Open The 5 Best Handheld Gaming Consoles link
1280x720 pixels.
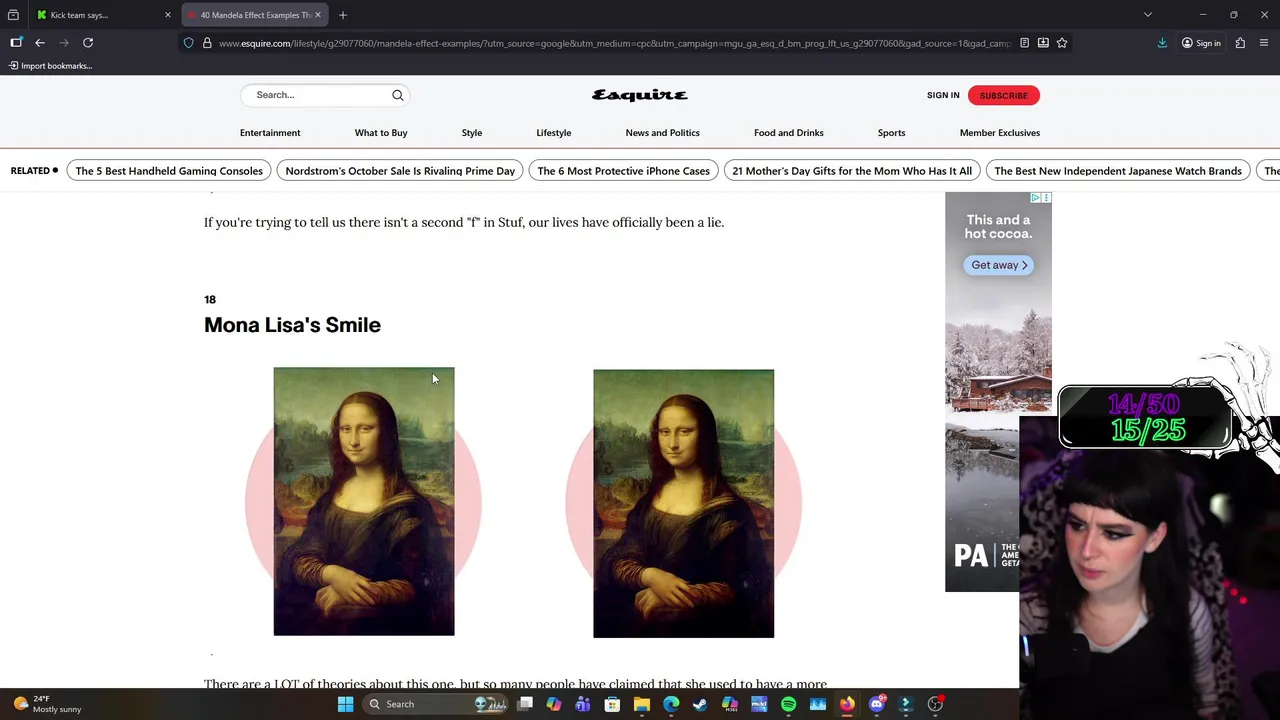[x=169, y=171]
